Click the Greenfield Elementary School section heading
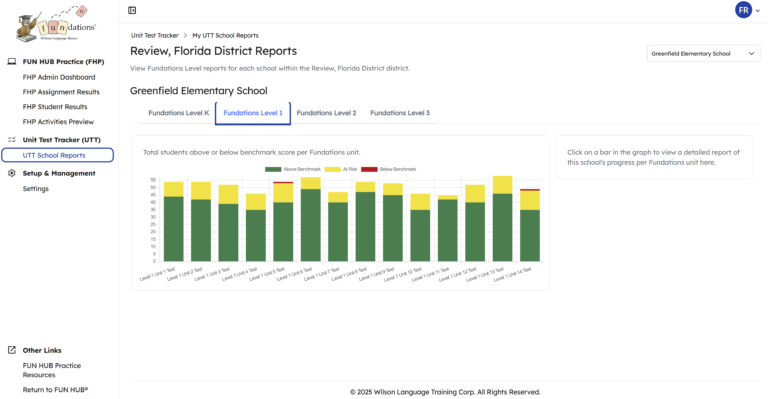The height and width of the screenshot is (399, 768). pyautogui.click(x=198, y=91)
